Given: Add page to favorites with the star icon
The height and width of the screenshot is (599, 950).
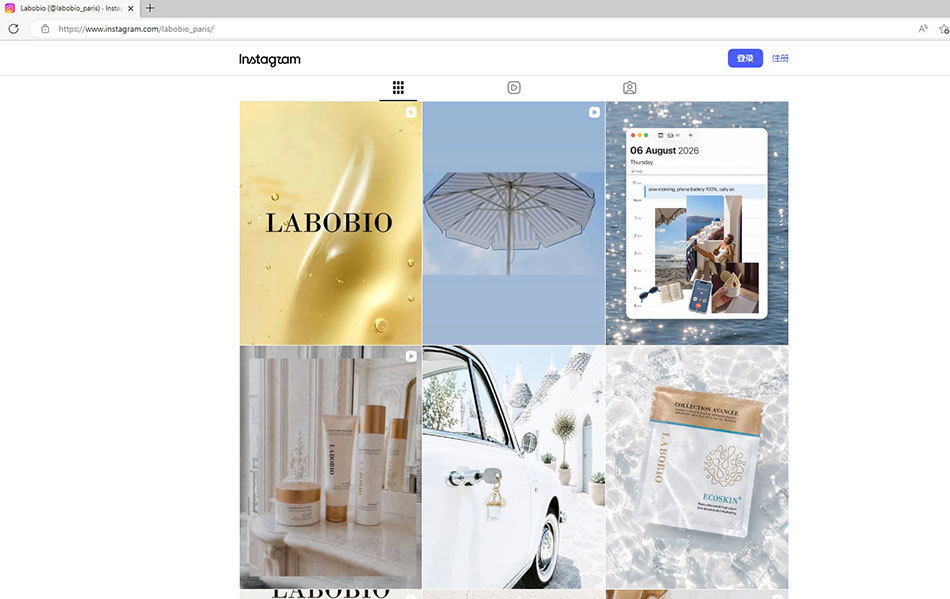Looking at the screenshot, I should click(x=944, y=28).
